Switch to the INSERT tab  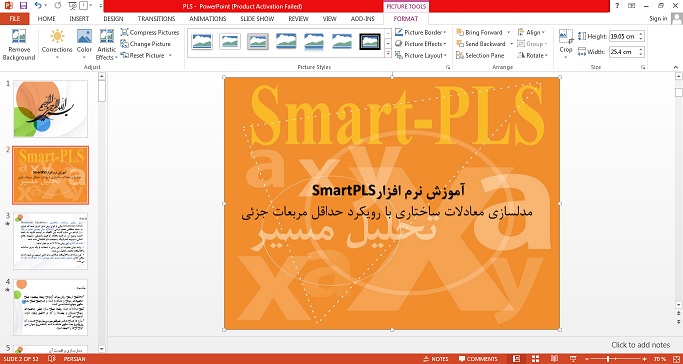pos(79,19)
